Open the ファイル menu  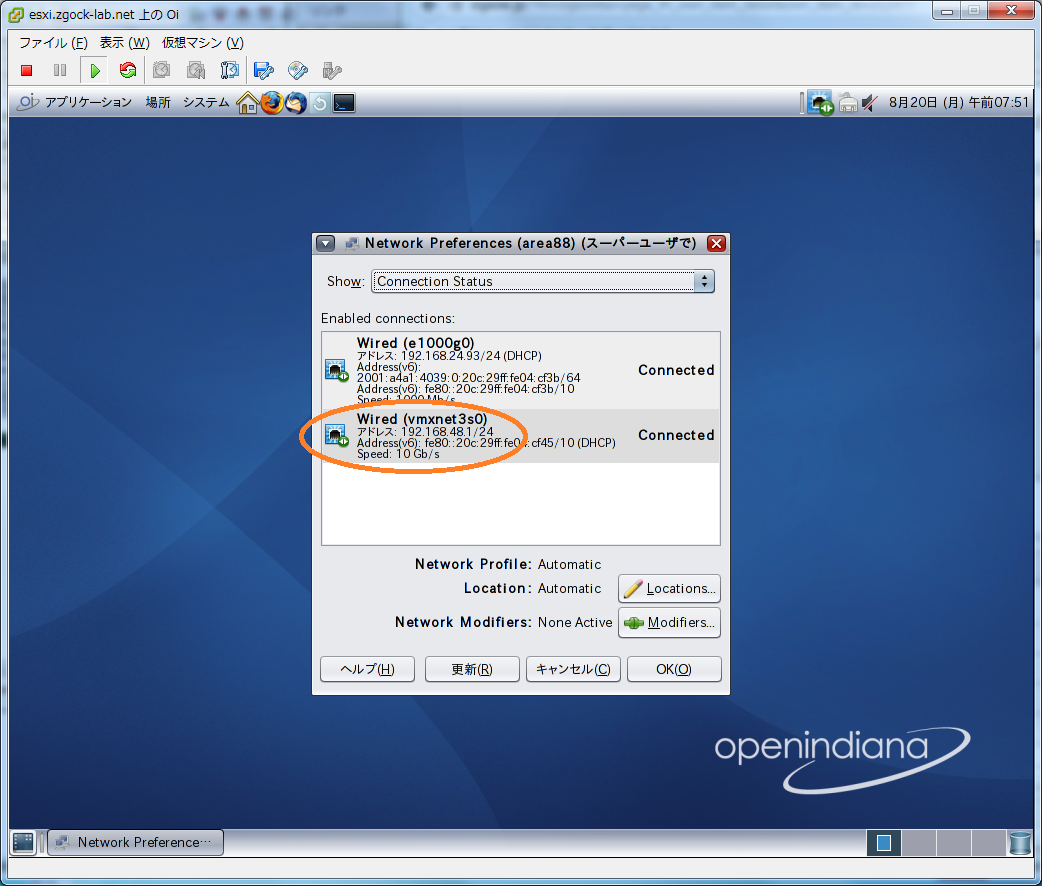pyautogui.click(x=53, y=43)
